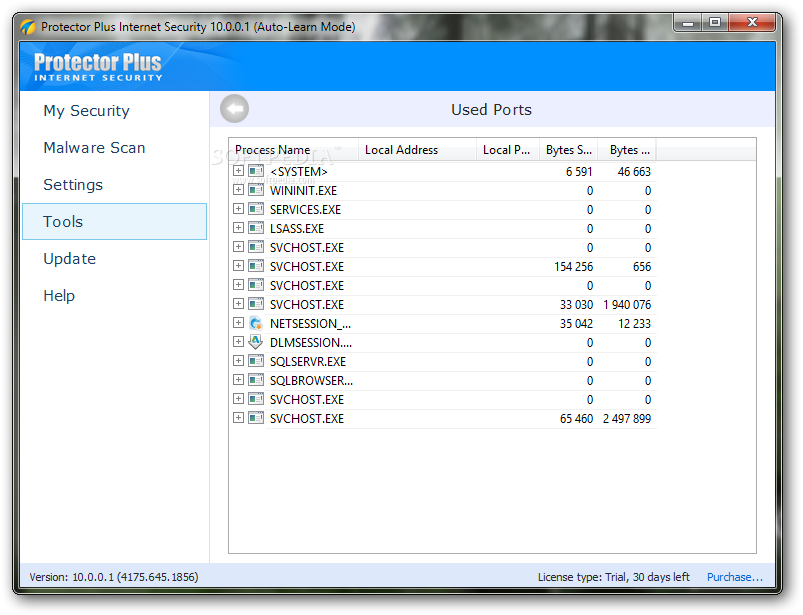Click the round back arrow button
The image size is (803, 615).
coord(235,109)
